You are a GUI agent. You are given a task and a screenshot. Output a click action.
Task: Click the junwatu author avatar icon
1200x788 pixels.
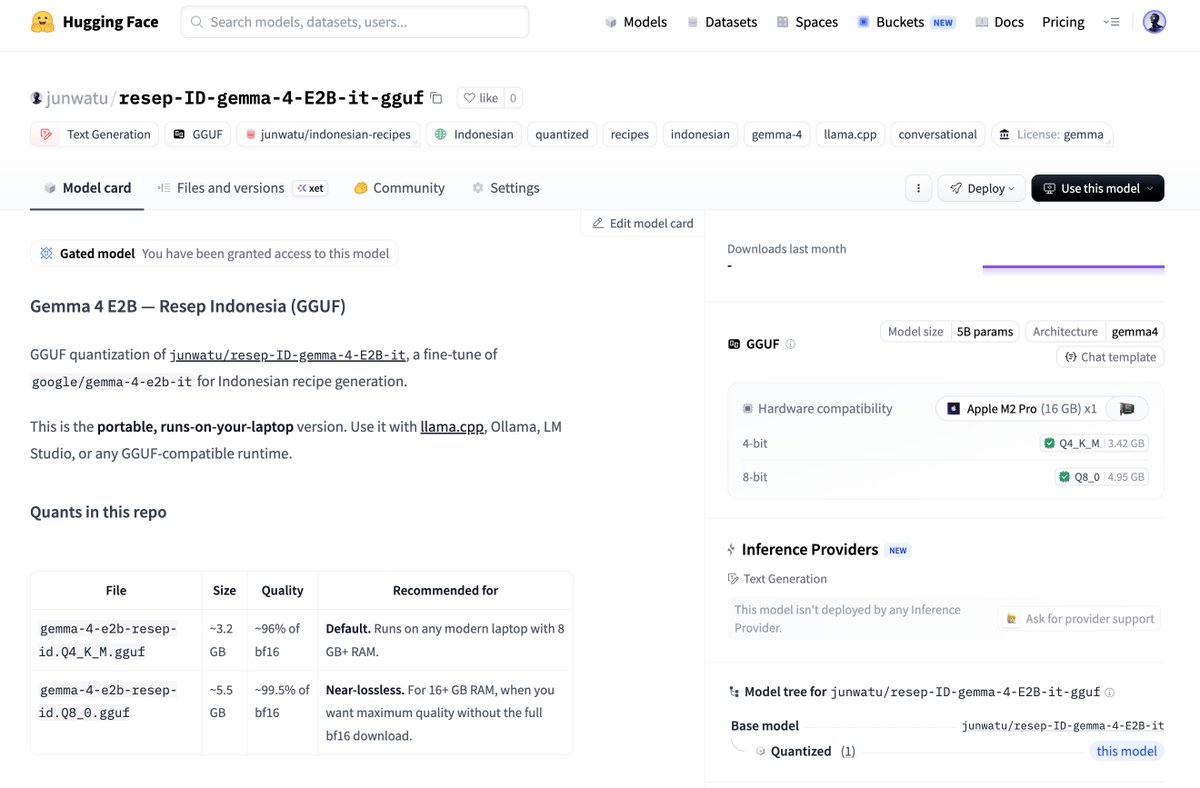(x=37, y=98)
